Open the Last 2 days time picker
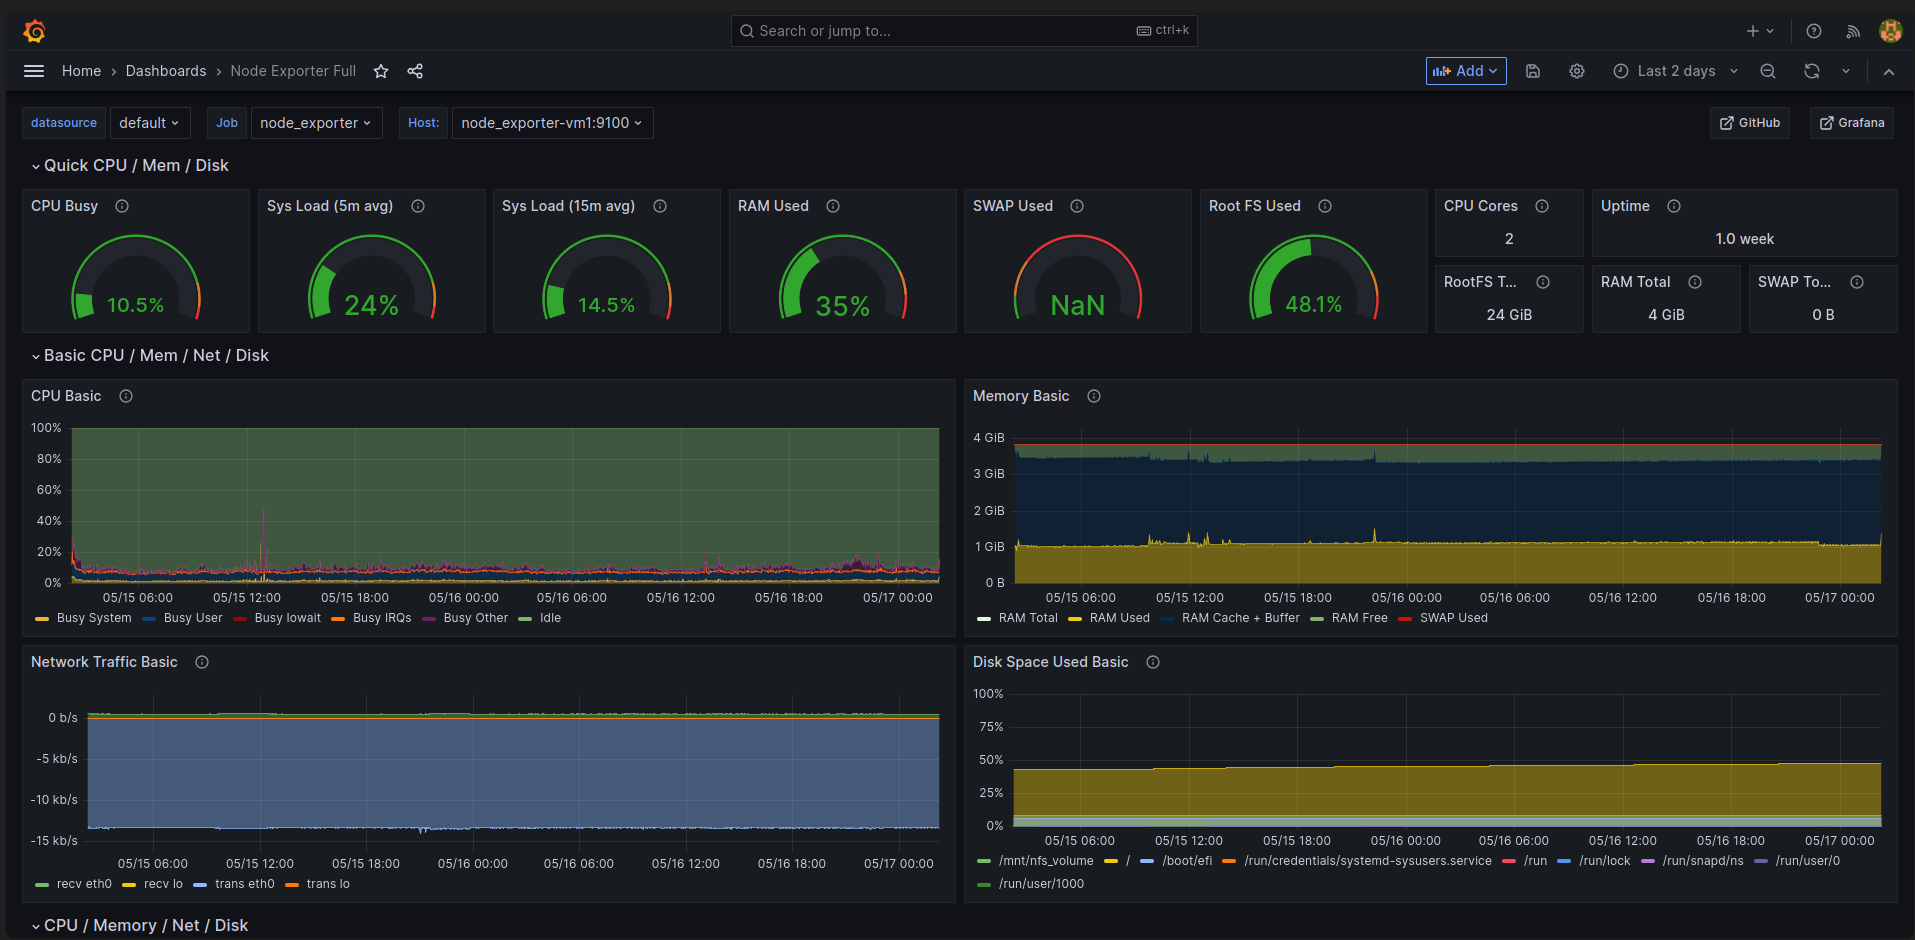 click(x=1676, y=71)
